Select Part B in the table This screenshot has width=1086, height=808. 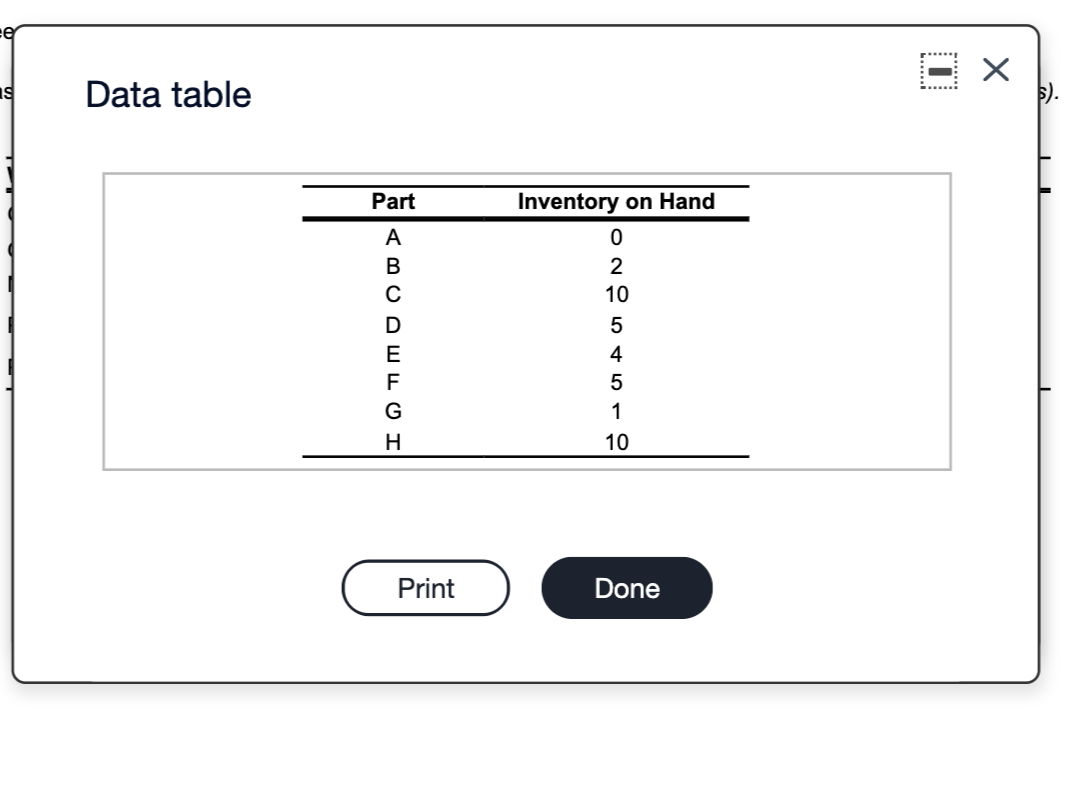(393, 265)
